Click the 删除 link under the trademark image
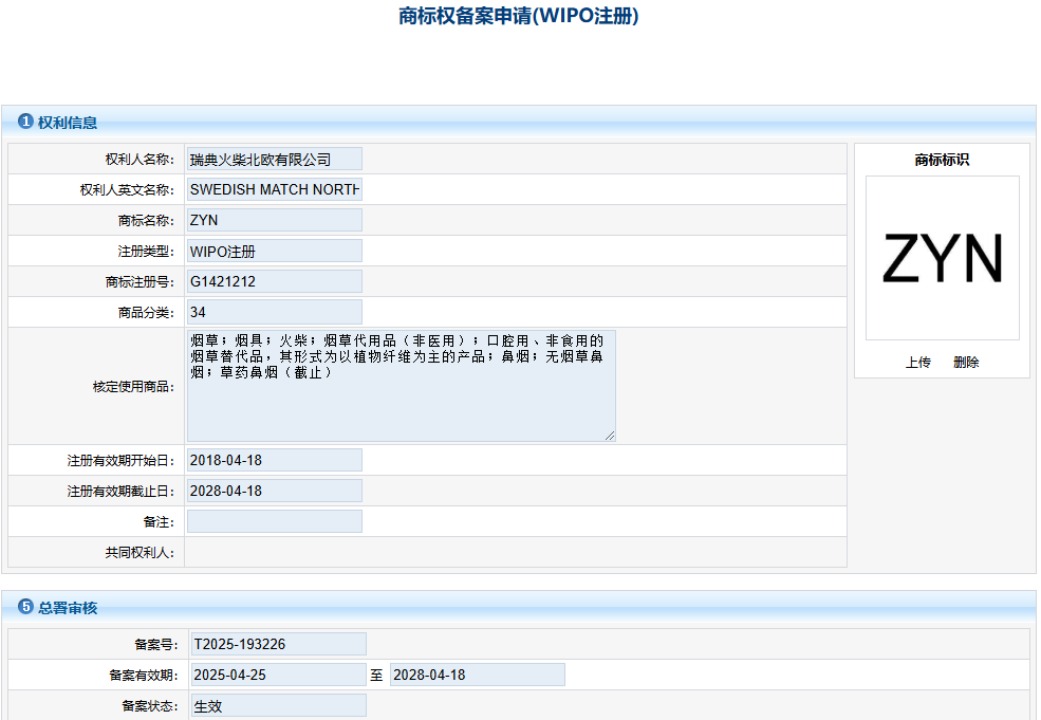The width and height of the screenshot is (1041, 720). [x=966, y=363]
